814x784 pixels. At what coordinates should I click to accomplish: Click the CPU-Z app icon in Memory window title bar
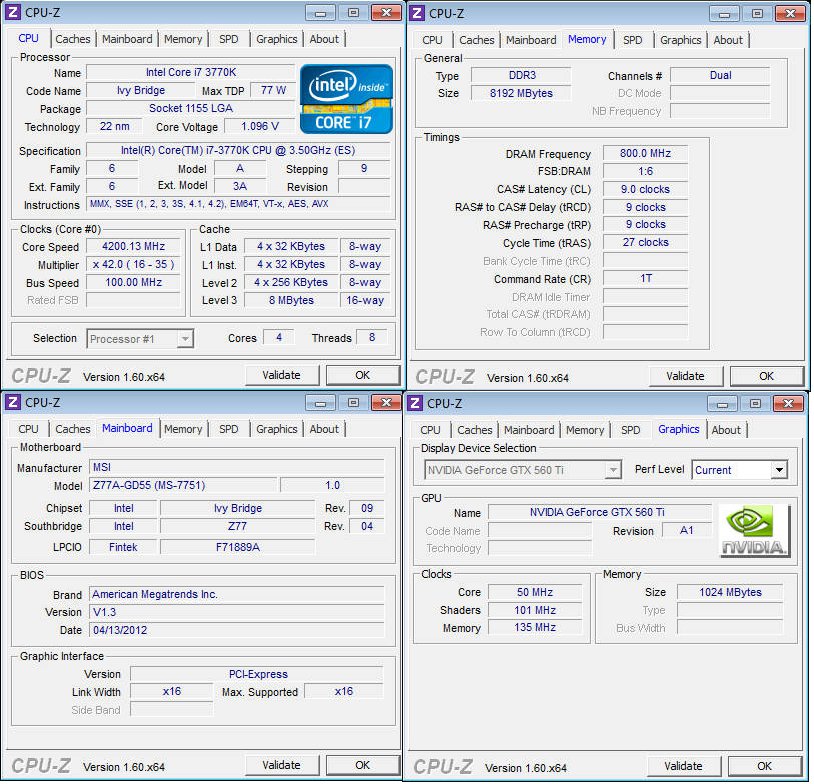[x=417, y=13]
